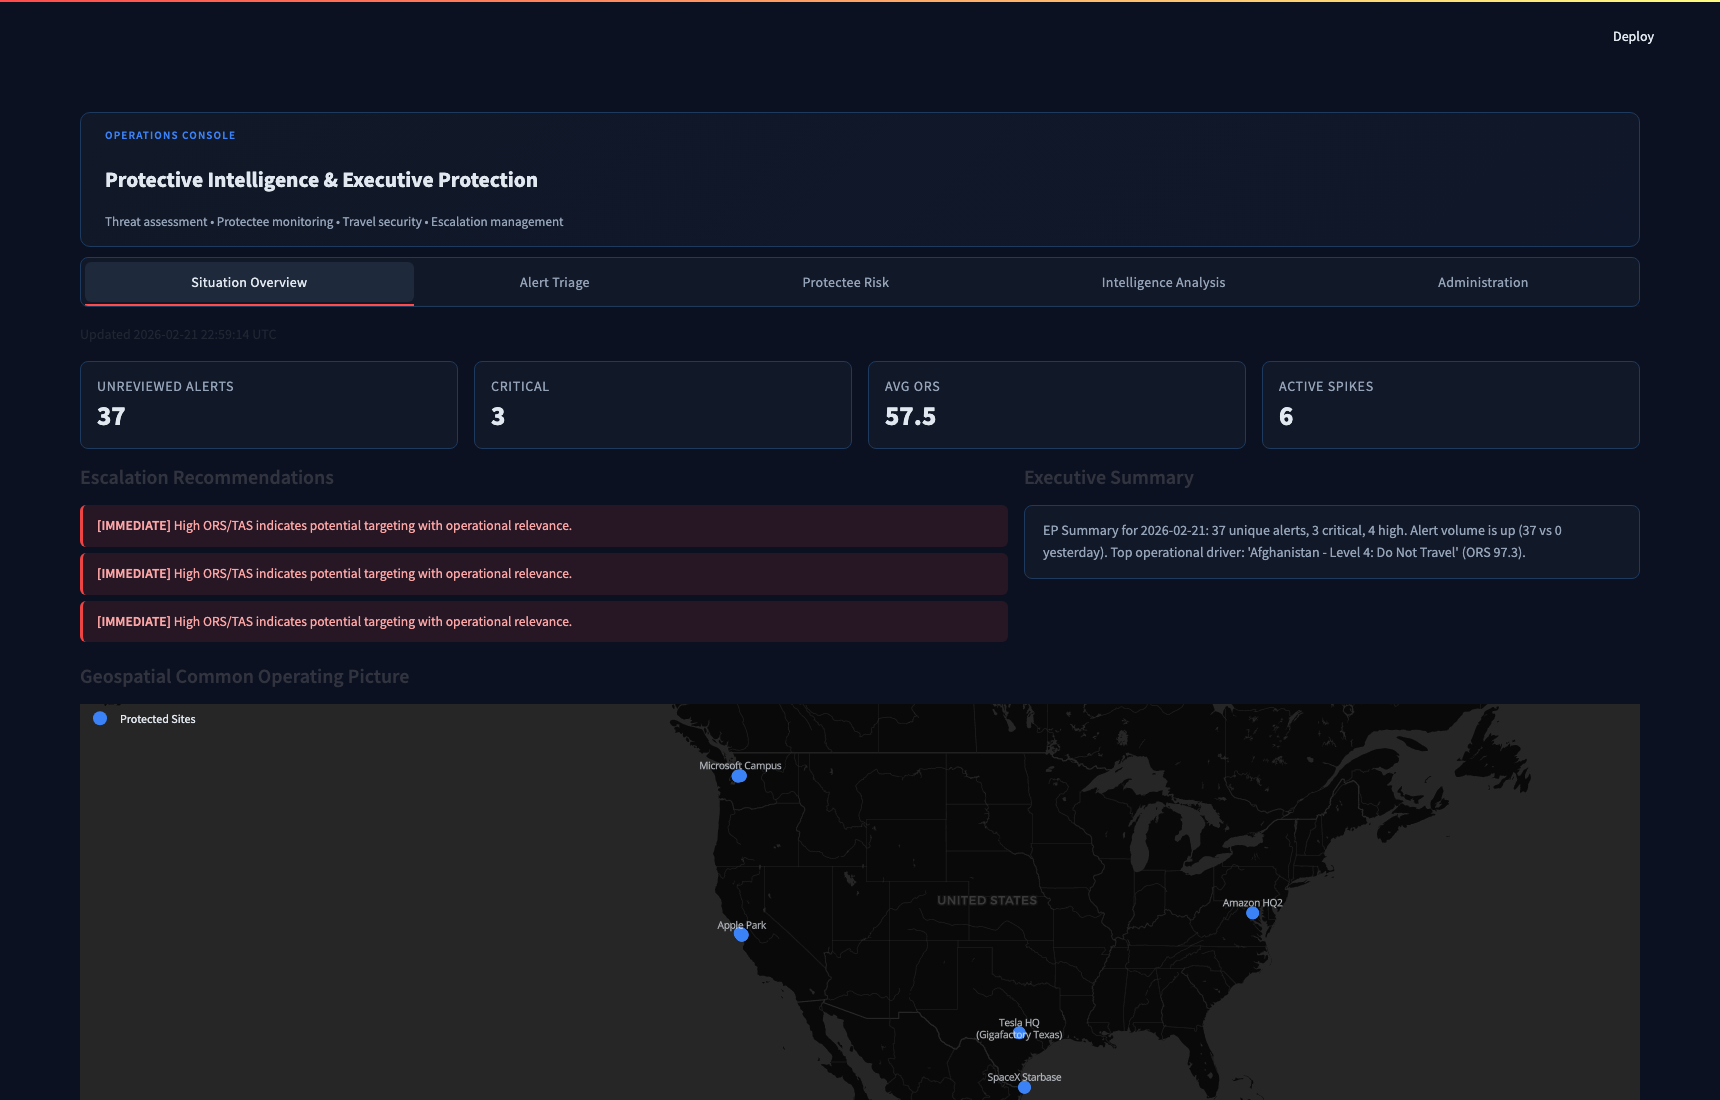Select the second IMMEDIATE escalation recommendation
Screen dimensions: 1720x1100
pos(544,574)
